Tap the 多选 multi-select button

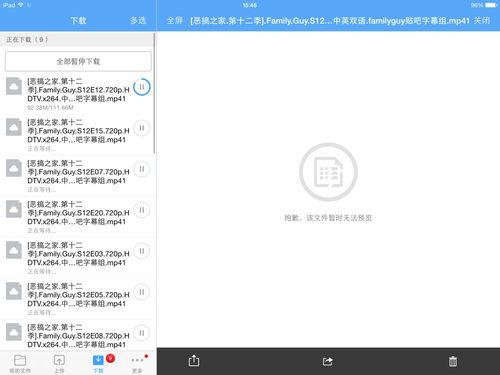[x=138, y=21]
